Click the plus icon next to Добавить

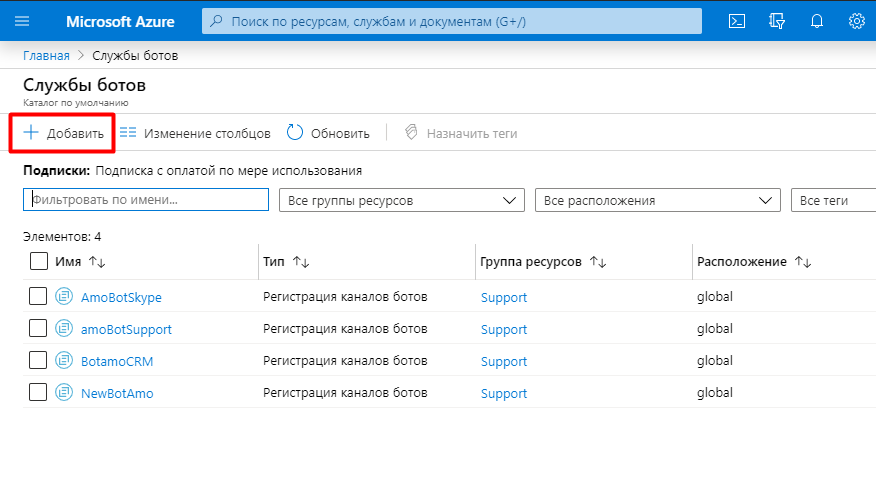(x=31, y=132)
